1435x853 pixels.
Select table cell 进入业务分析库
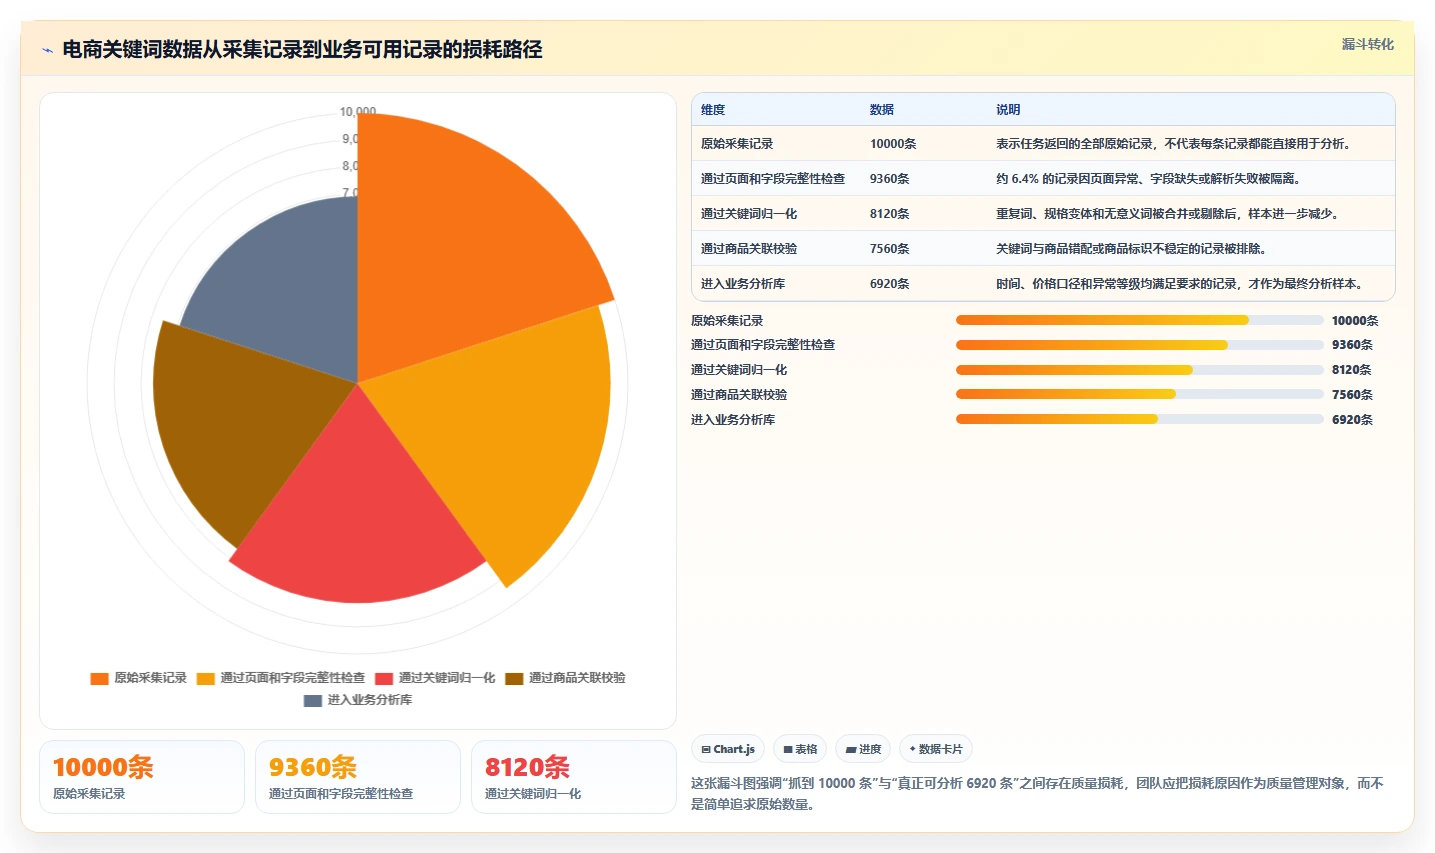click(743, 284)
